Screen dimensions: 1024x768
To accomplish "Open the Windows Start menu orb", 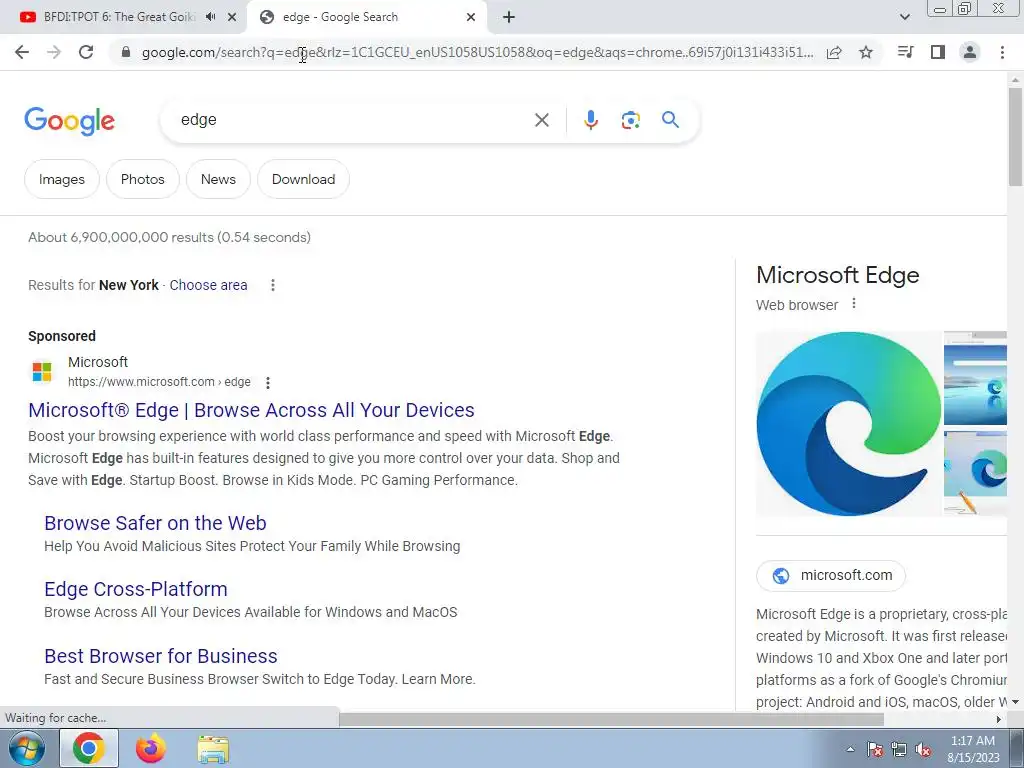I will click(x=27, y=748).
